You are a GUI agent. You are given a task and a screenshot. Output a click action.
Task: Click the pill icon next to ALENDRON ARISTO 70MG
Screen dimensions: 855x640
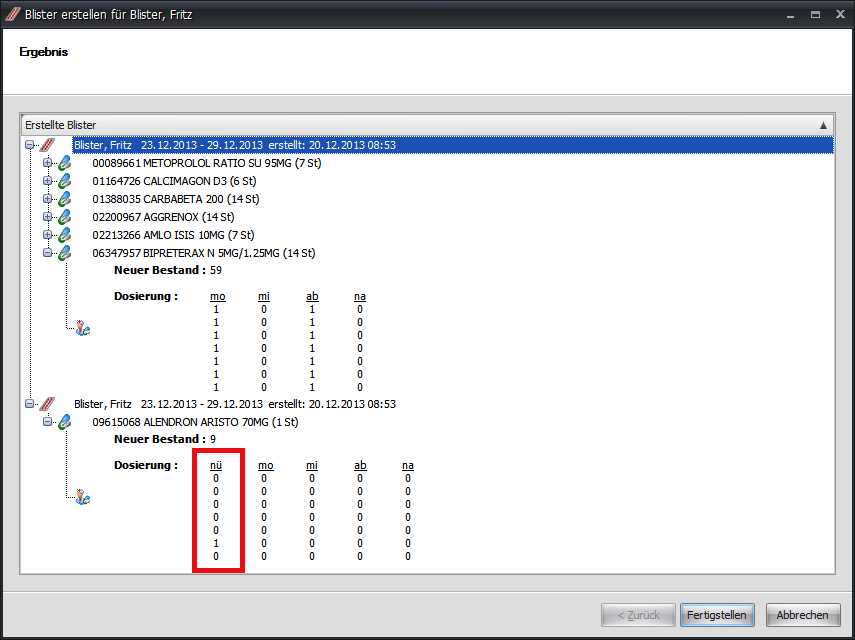click(65, 422)
